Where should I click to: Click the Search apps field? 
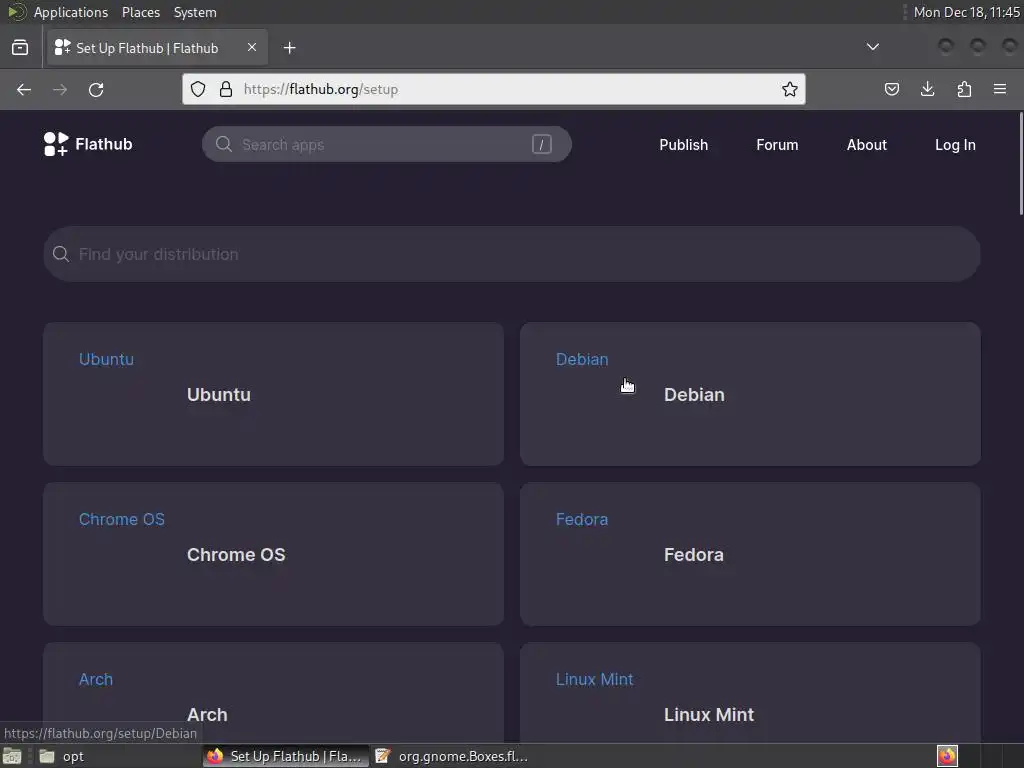[x=387, y=144]
